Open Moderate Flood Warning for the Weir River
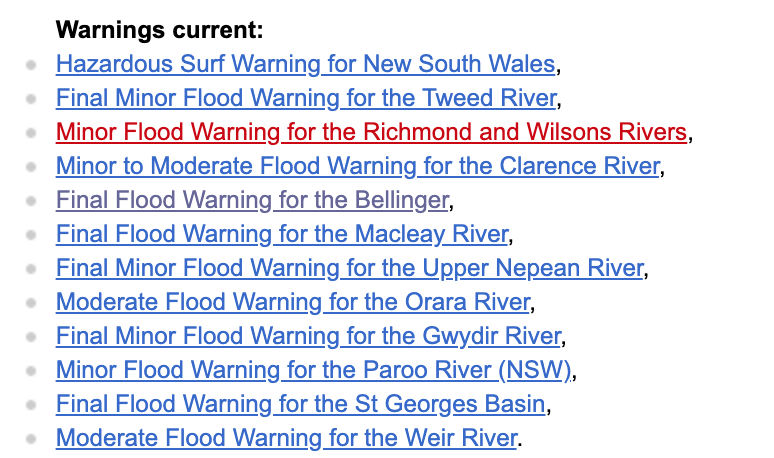The height and width of the screenshot is (458, 774). [287, 439]
